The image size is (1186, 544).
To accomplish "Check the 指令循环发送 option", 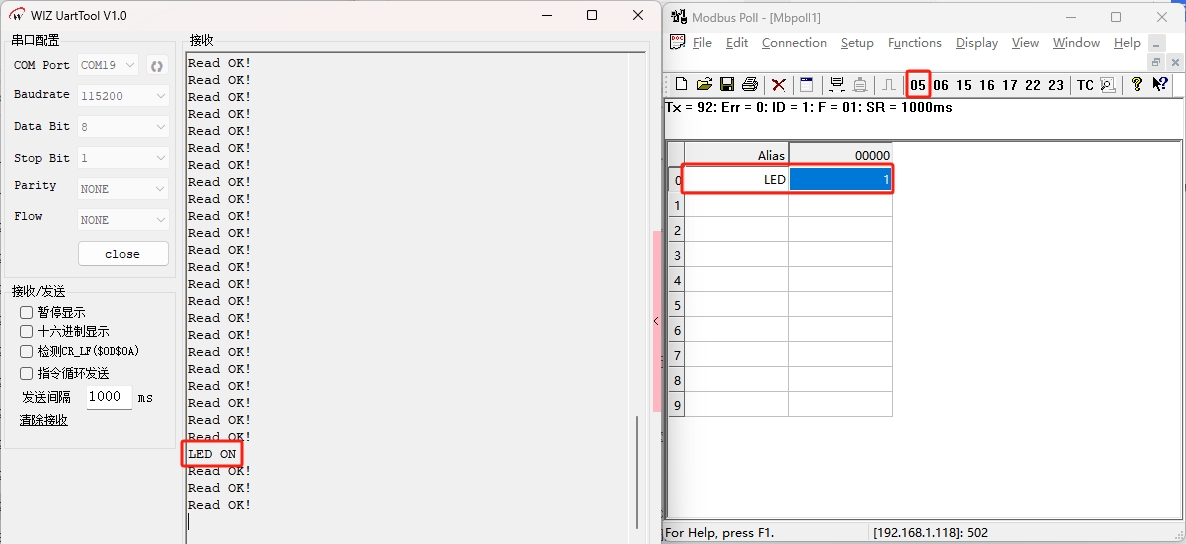I will 27,374.
